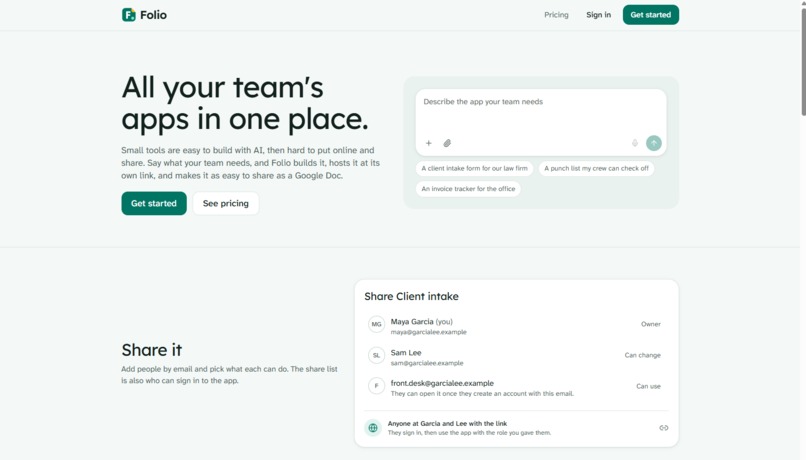806x460 pixels.
Task: Click the F avatar for front.desk
Action: 376,386
